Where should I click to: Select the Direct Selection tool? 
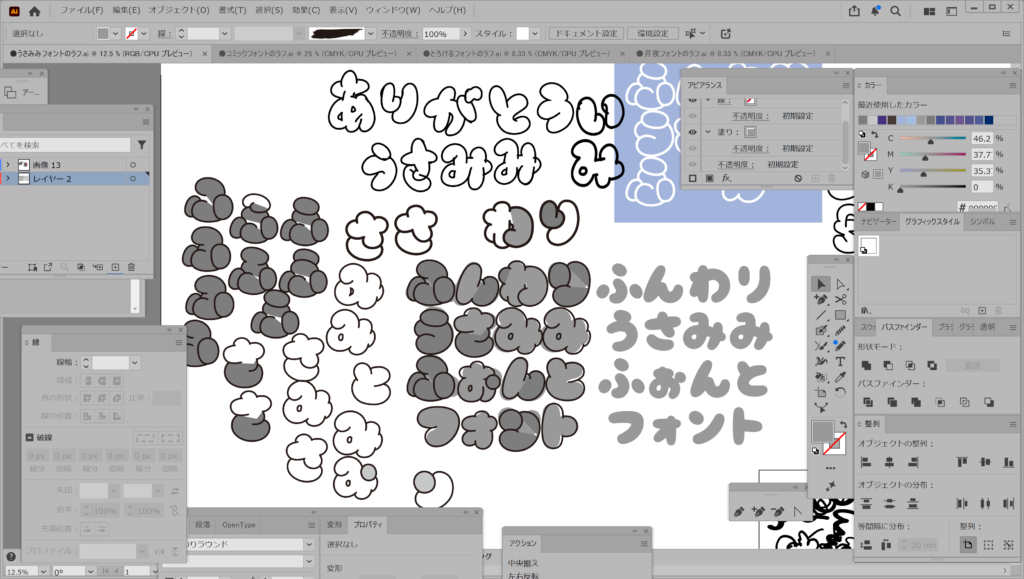[840, 284]
